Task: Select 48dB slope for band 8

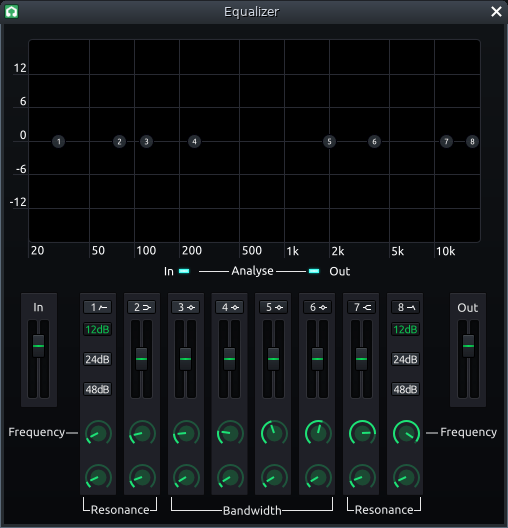Action: 405,389
